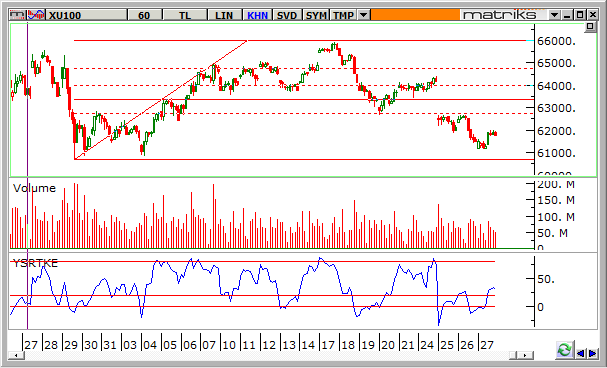
Task: Click the TL currency button
Action: [x=185, y=15]
